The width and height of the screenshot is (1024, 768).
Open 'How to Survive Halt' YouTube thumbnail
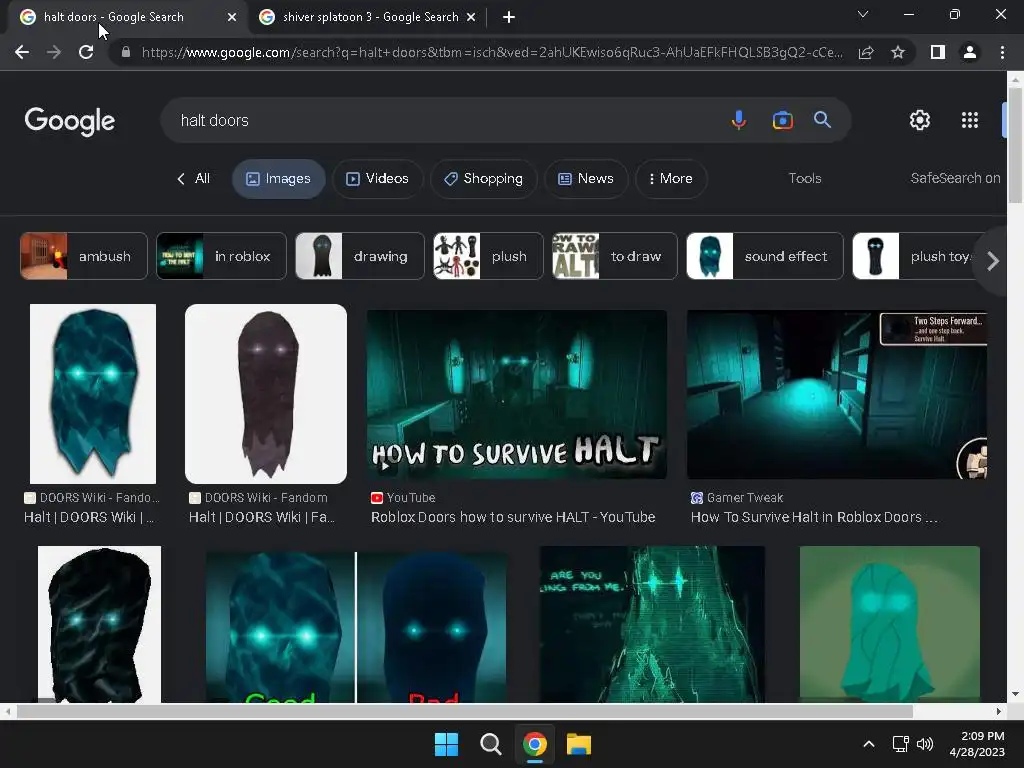(x=517, y=394)
